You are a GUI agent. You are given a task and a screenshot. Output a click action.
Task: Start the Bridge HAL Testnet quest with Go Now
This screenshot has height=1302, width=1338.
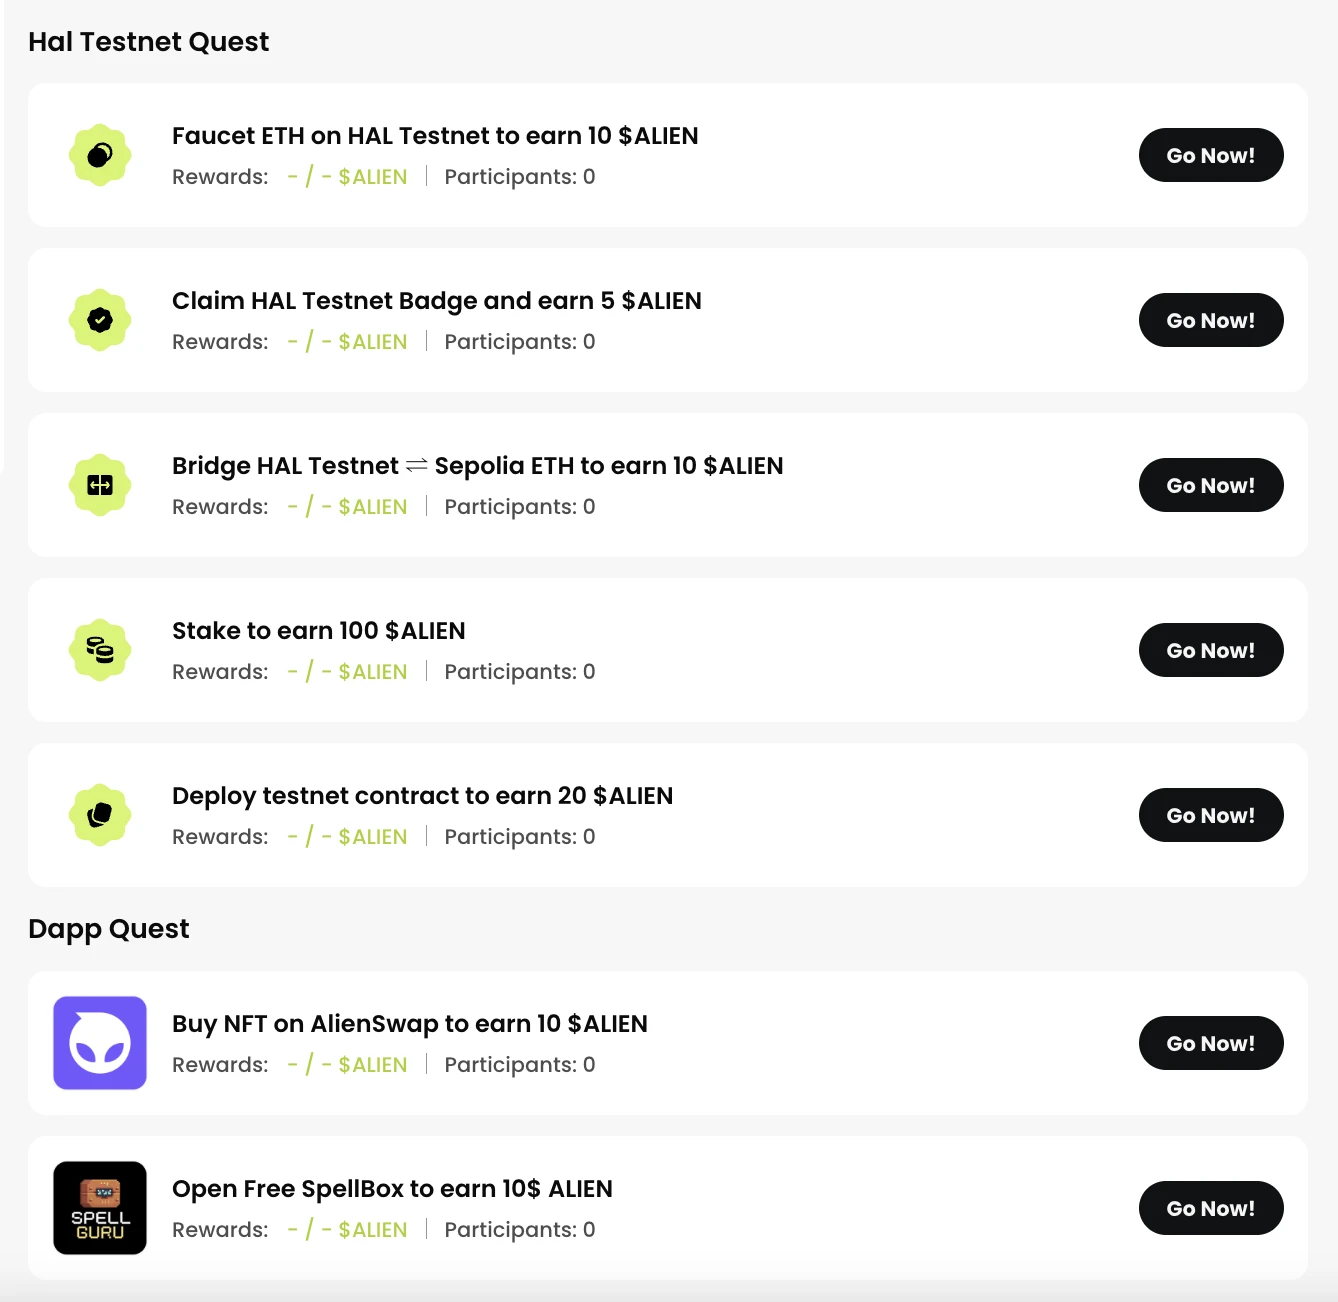[1210, 485]
